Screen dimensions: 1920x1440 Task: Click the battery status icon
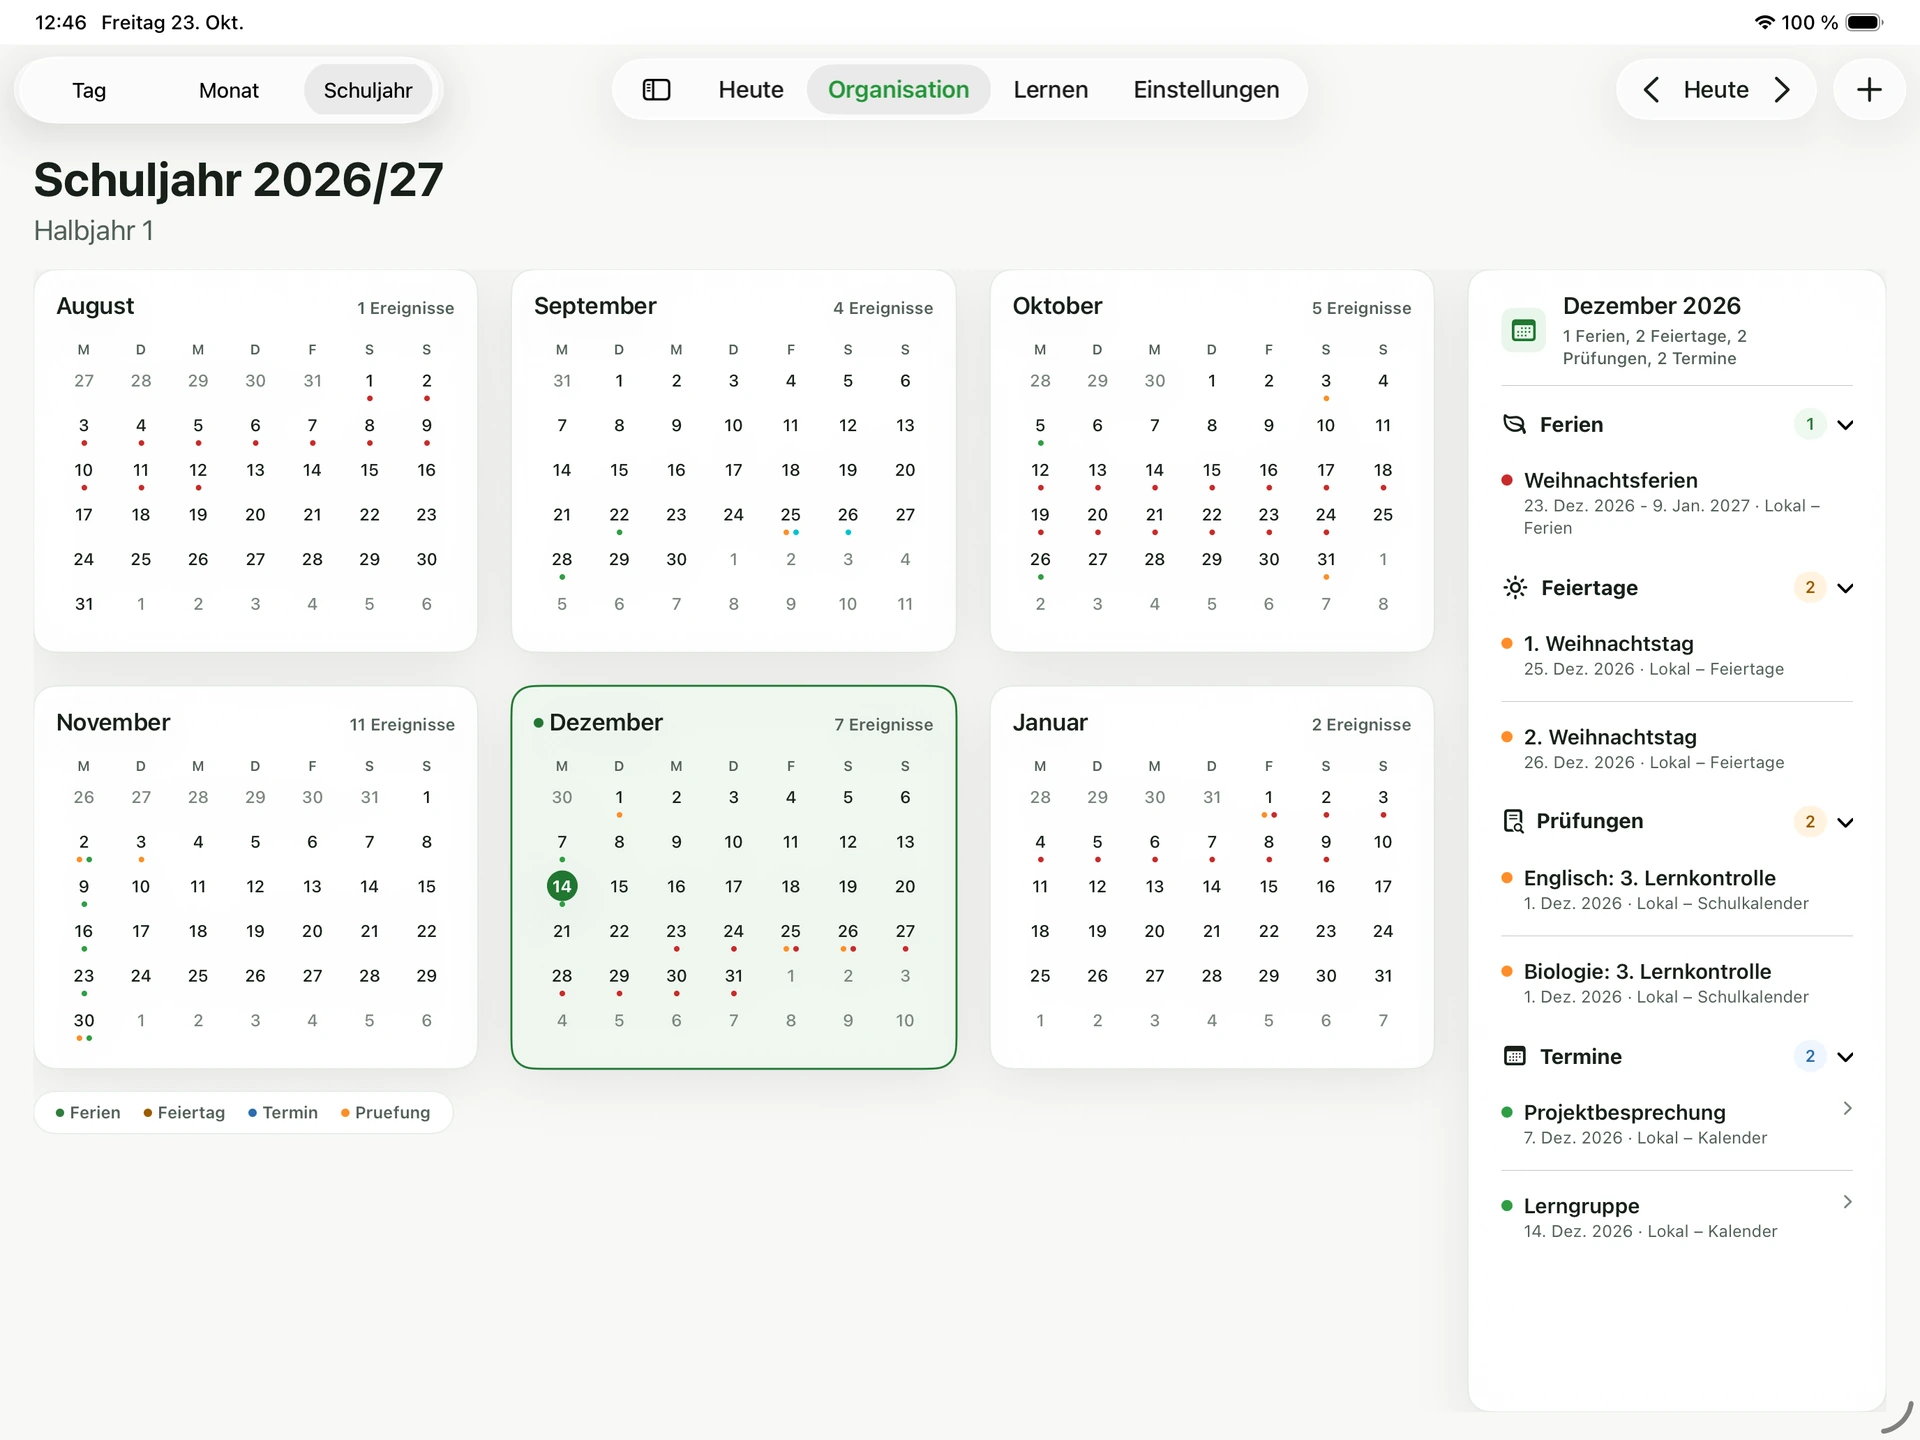pos(1865,22)
